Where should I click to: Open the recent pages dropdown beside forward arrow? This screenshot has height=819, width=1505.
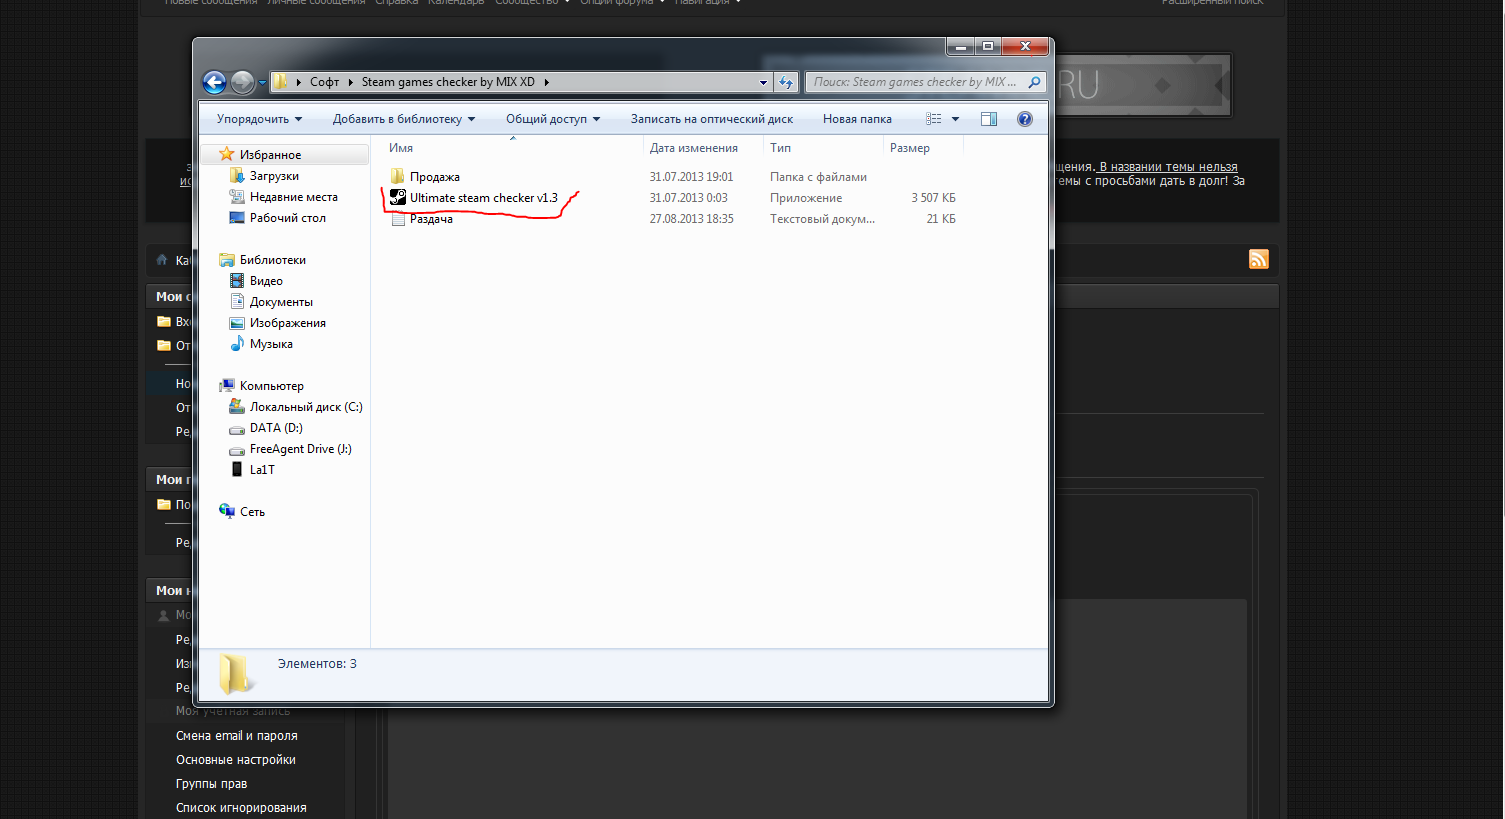[x=262, y=83]
